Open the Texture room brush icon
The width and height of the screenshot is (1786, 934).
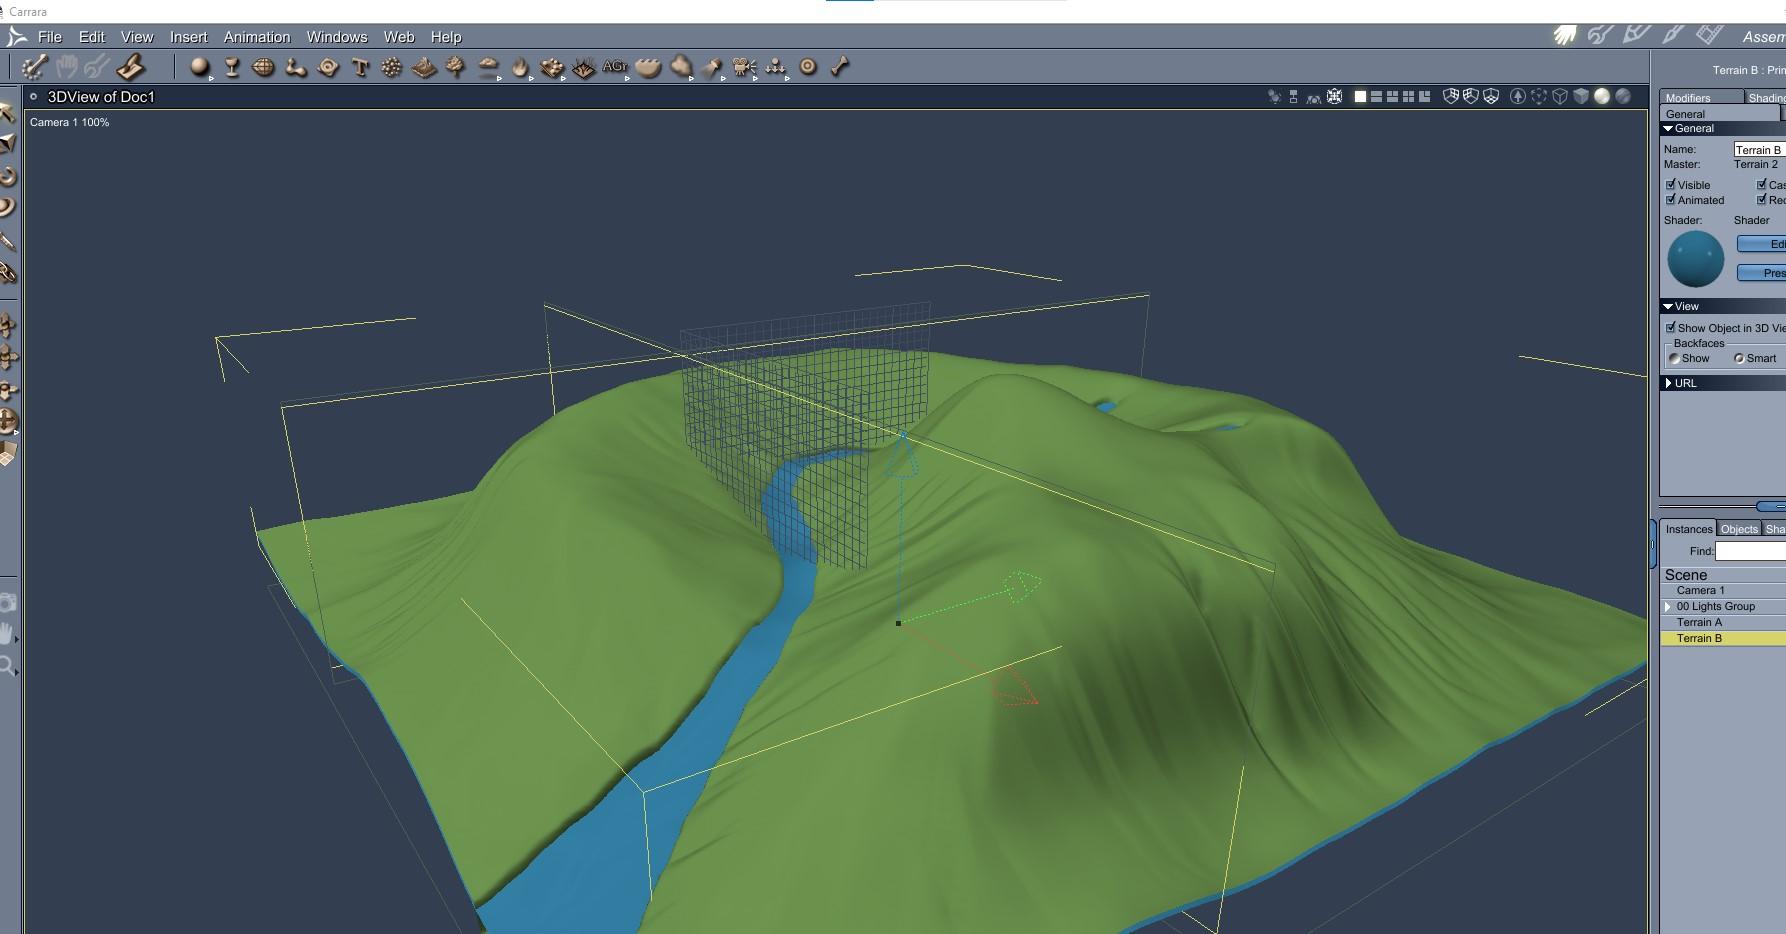(1673, 35)
